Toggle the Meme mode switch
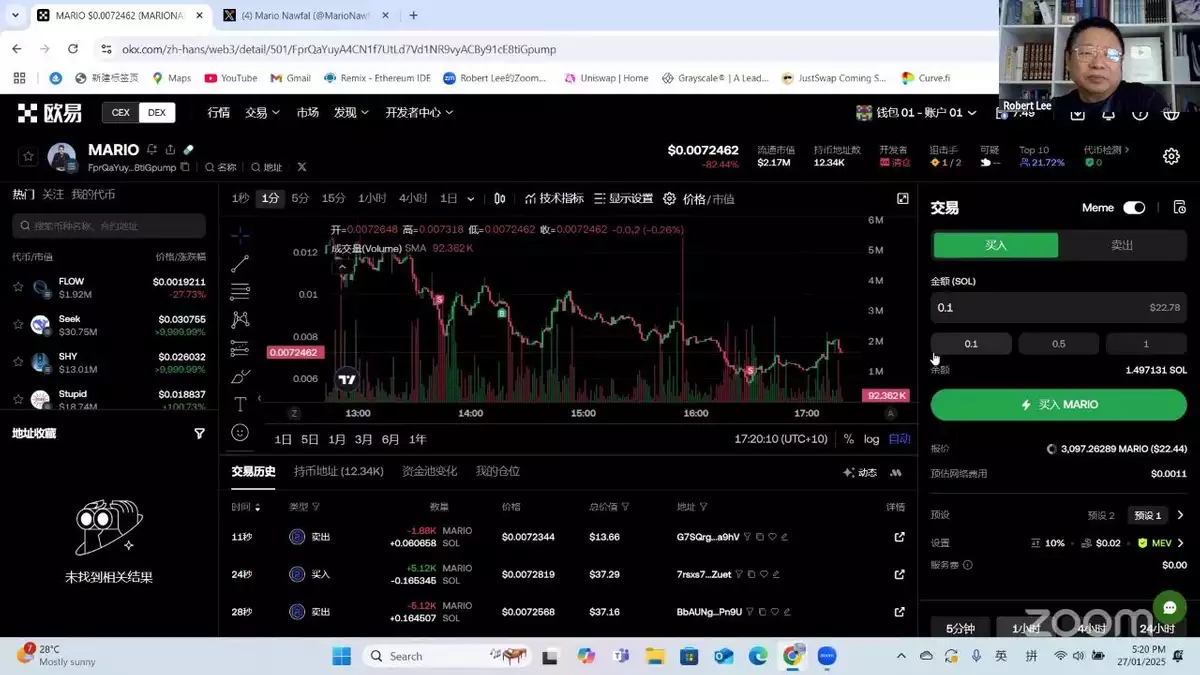Image resolution: width=1200 pixels, height=675 pixels. 1134,208
